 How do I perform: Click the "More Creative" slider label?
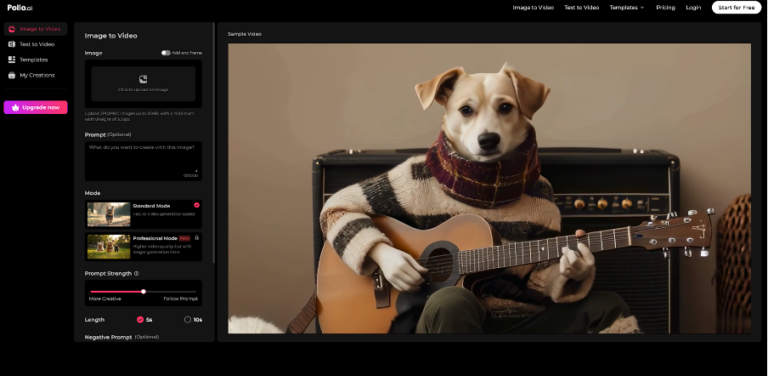click(x=105, y=299)
